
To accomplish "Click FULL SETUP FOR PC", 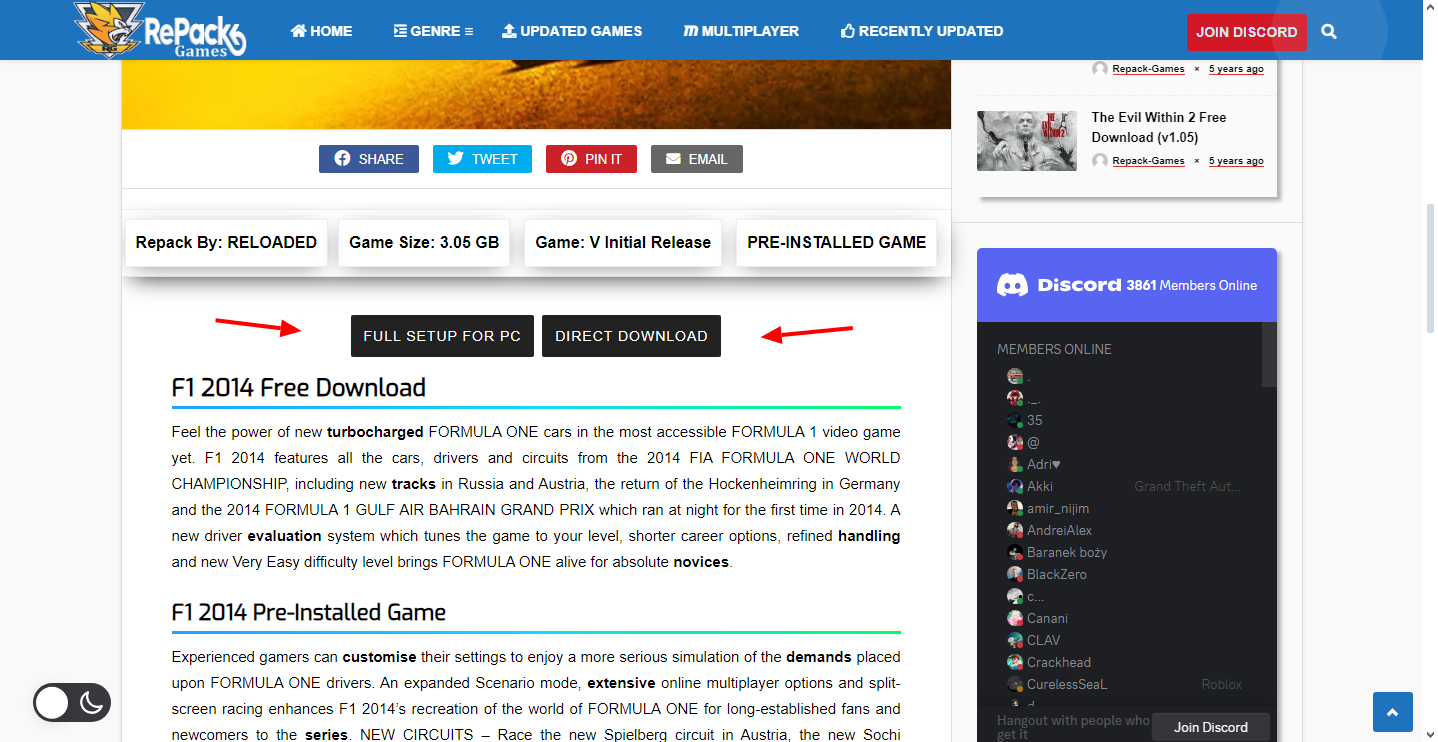I will click(442, 336).
